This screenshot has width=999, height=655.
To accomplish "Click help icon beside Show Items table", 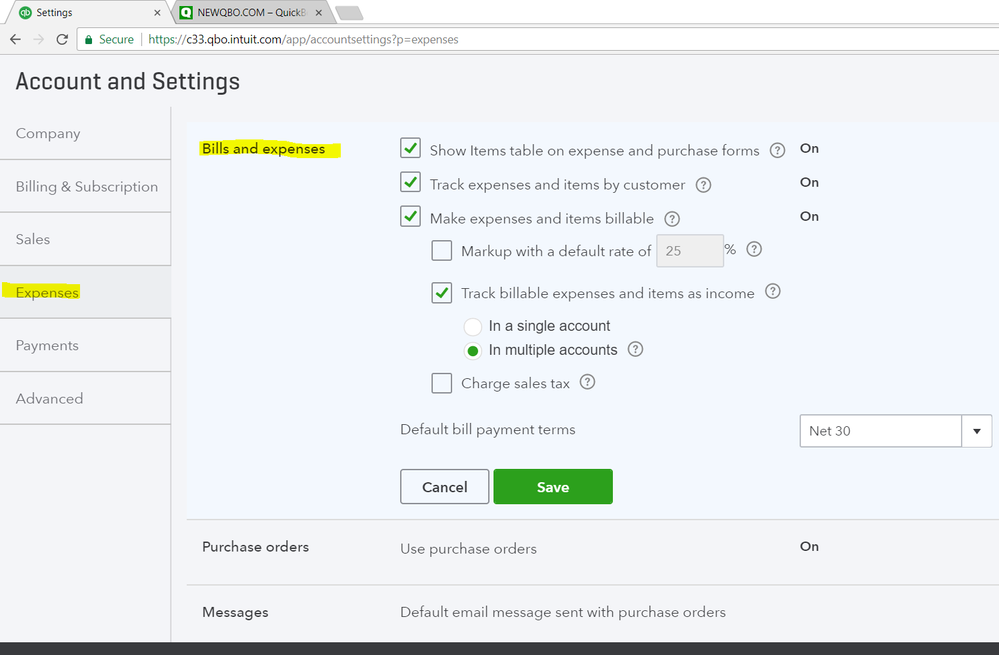I will 778,151.
